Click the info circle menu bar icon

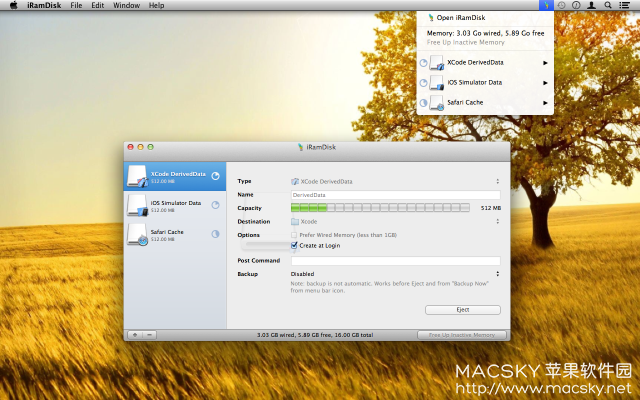click(x=576, y=5)
